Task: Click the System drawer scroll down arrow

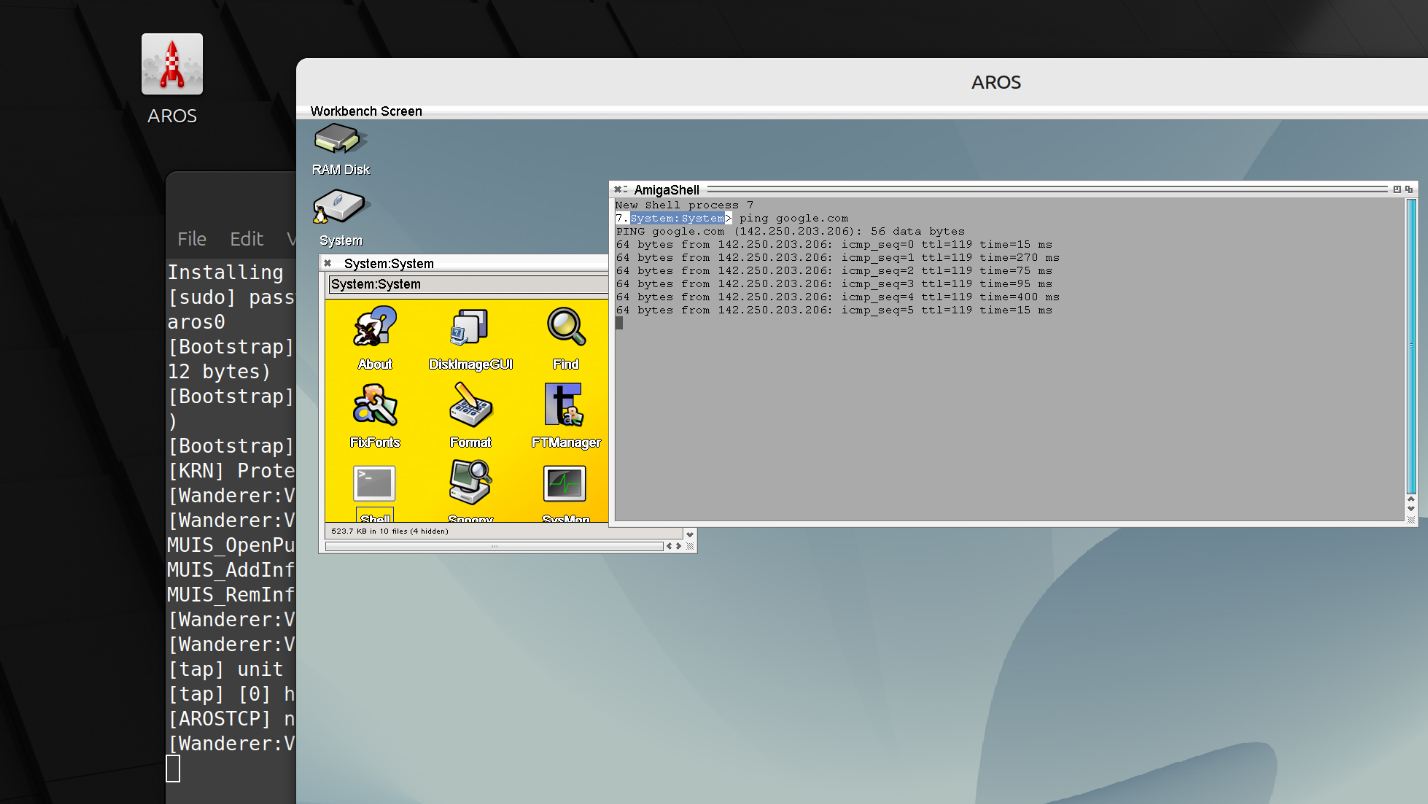Action: pyautogui.click(x=689, y=533)
